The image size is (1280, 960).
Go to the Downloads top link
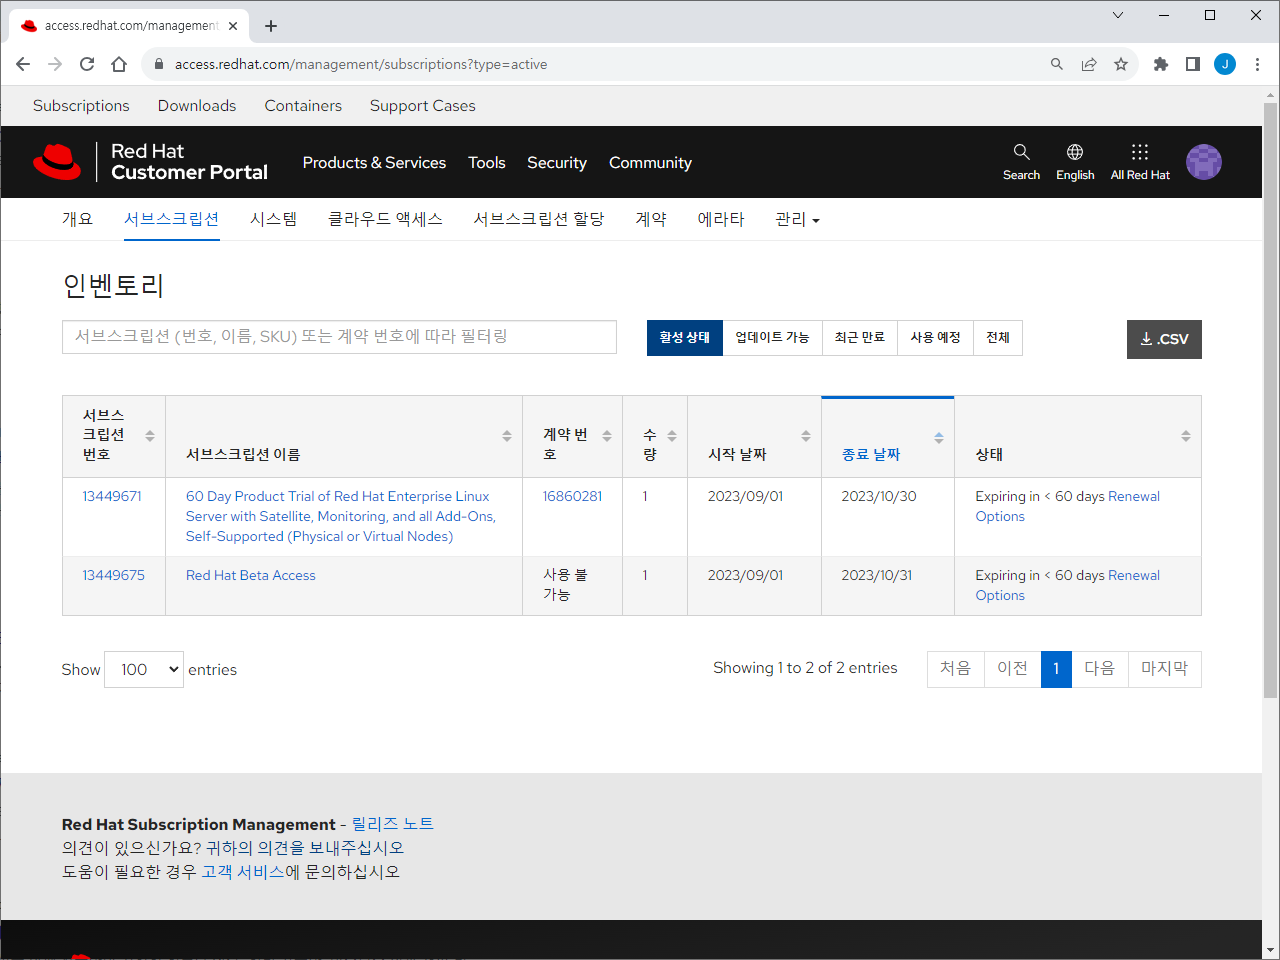tap(197, 105)
